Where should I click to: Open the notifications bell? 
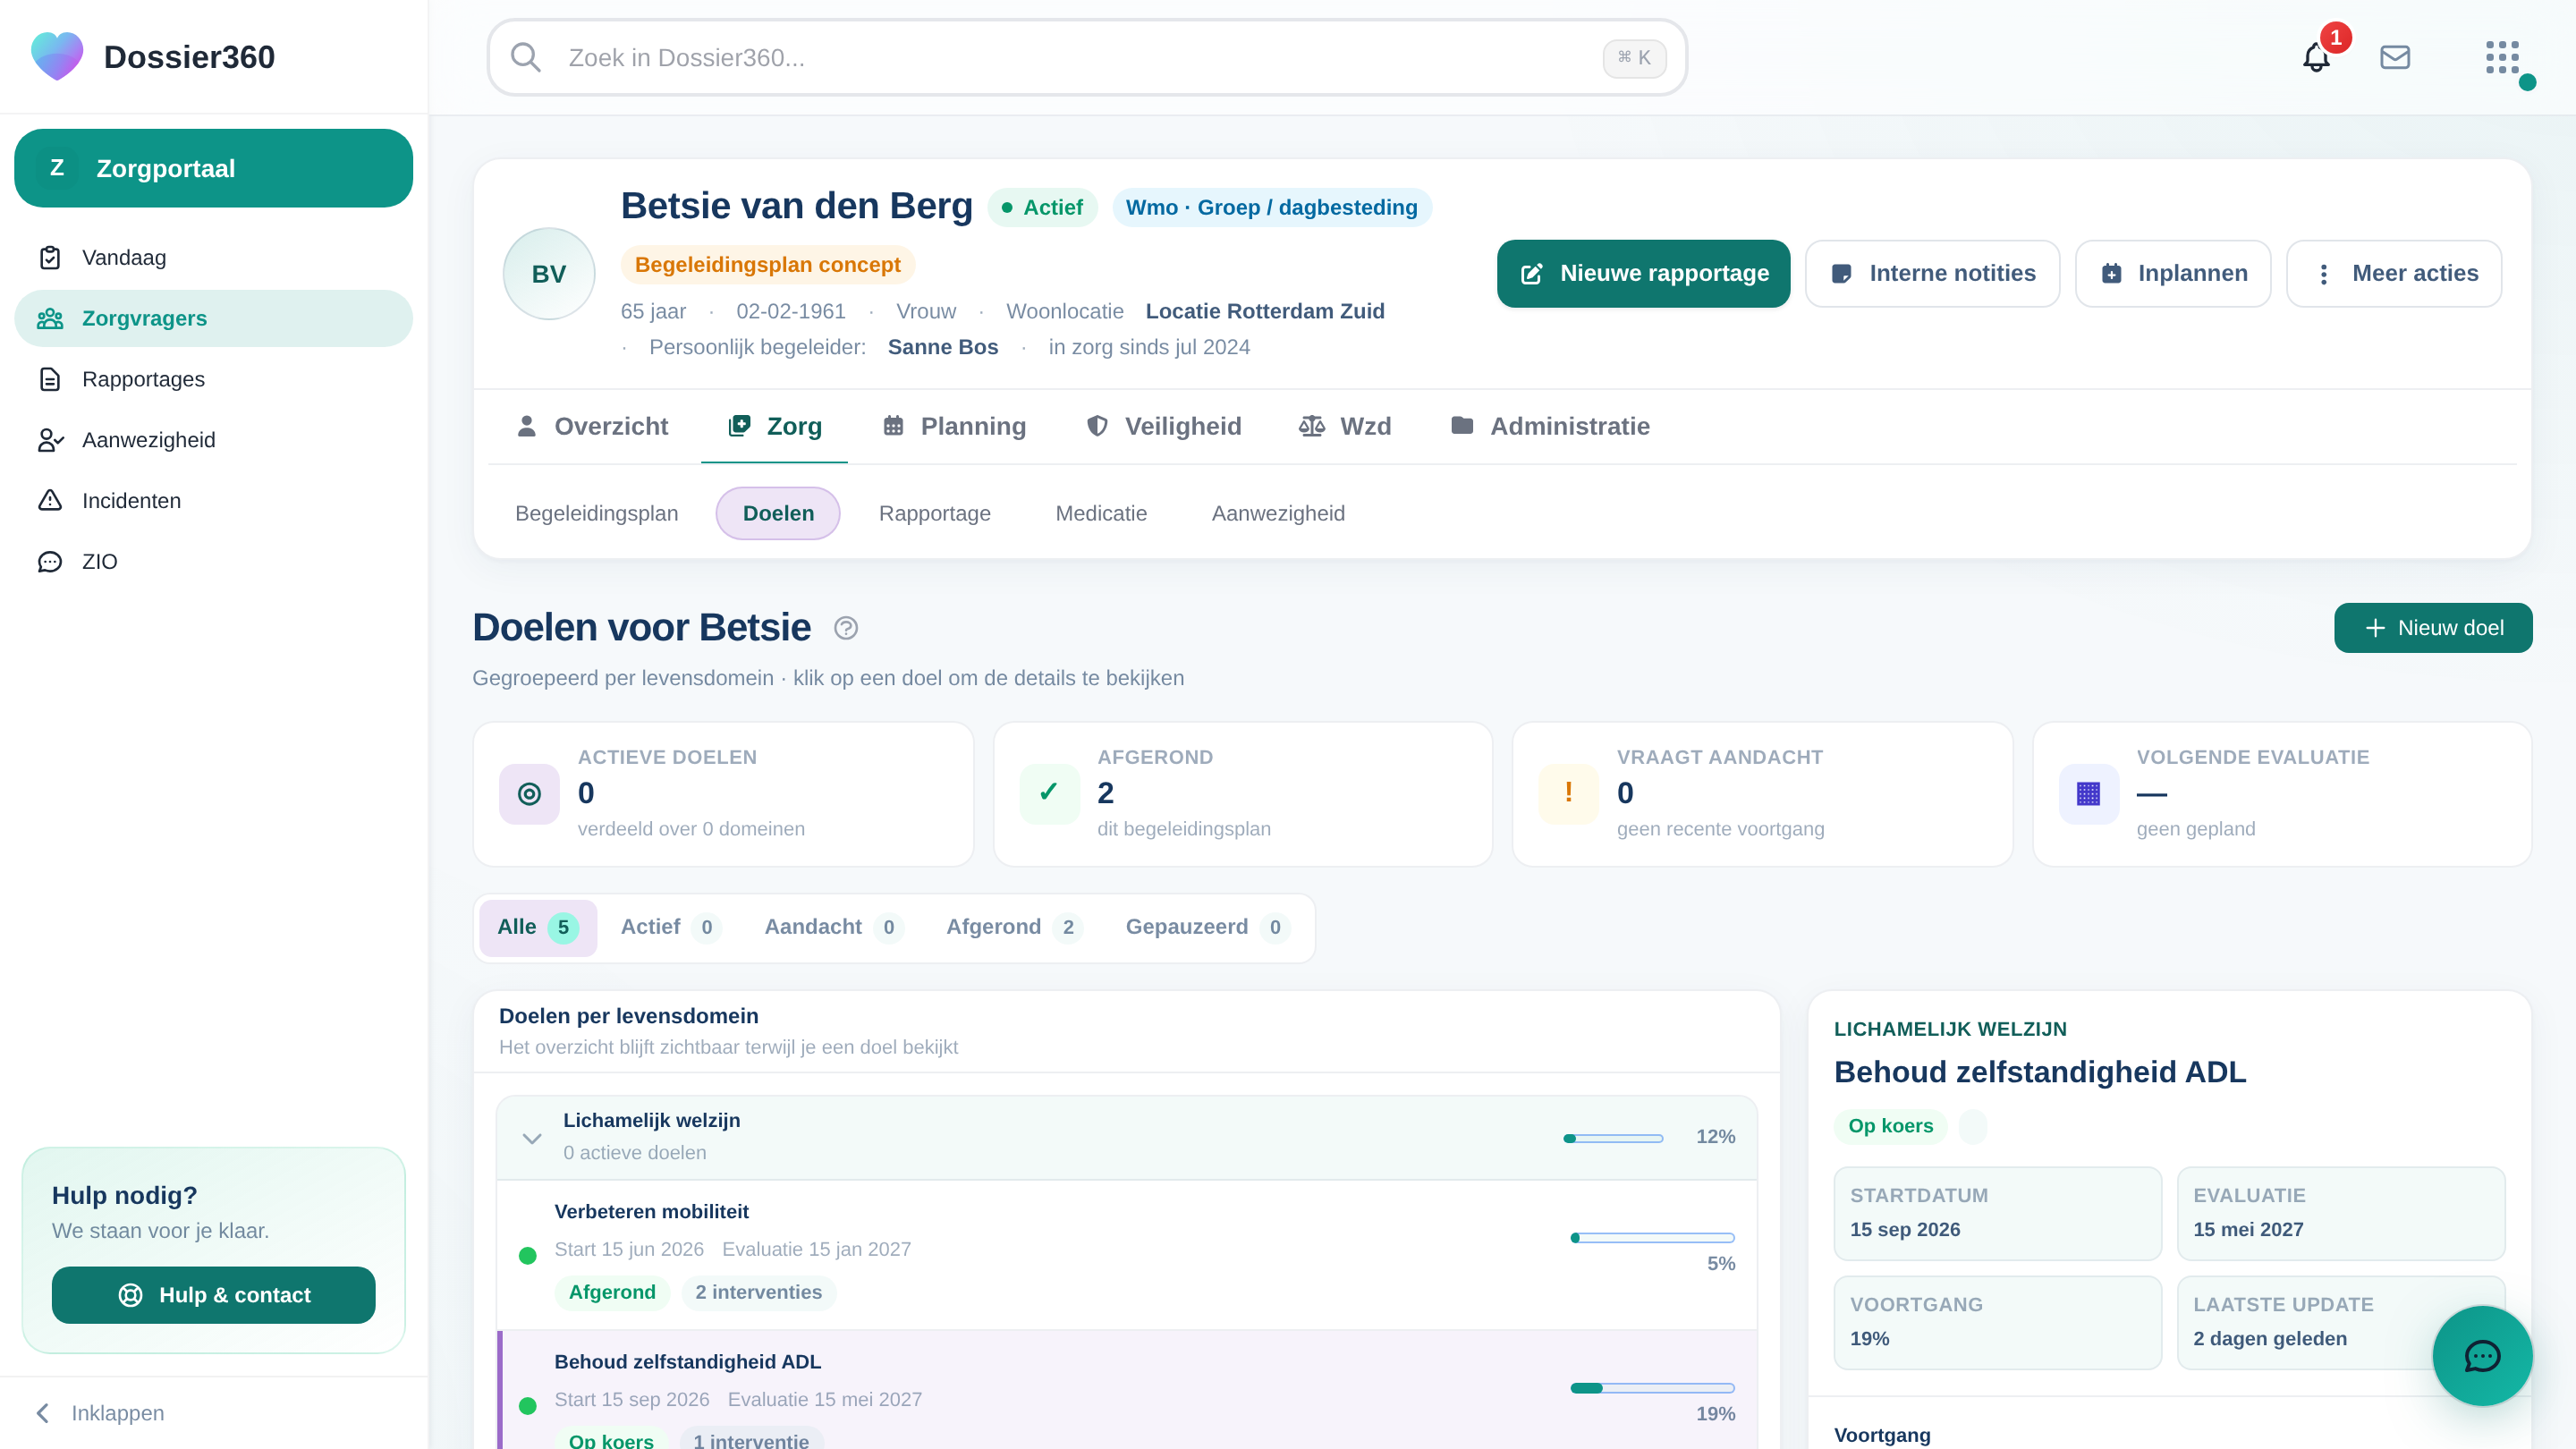[x=2316, y=57]
